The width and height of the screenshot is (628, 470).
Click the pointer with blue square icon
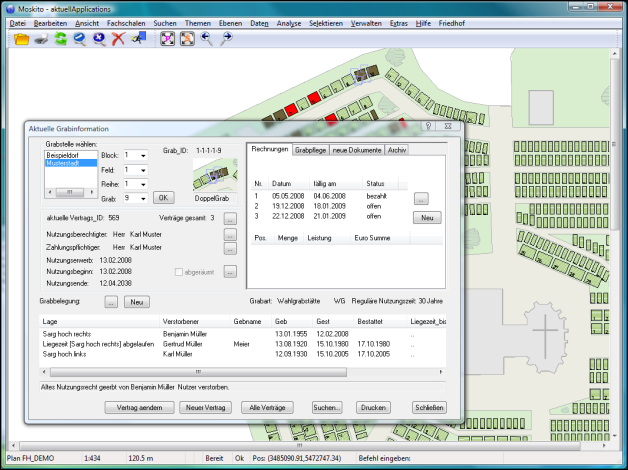tap(139, 38)
